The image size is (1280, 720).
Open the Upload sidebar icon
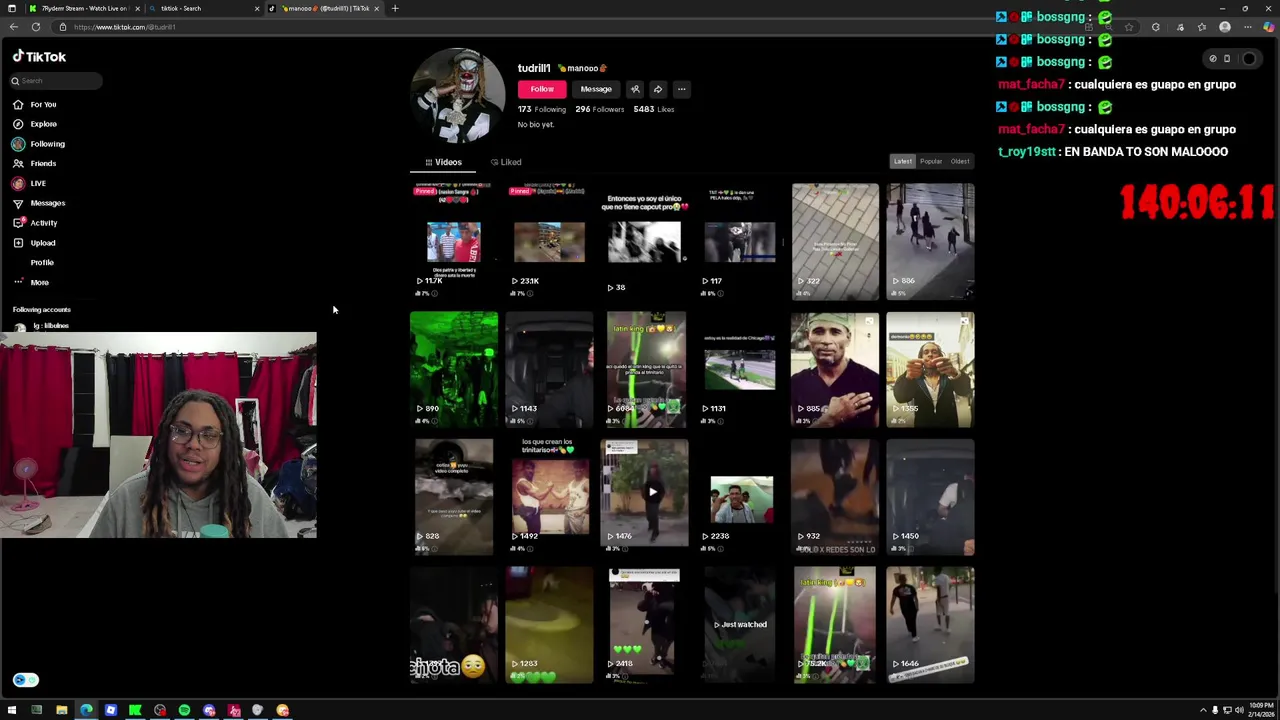click(18, 243)
